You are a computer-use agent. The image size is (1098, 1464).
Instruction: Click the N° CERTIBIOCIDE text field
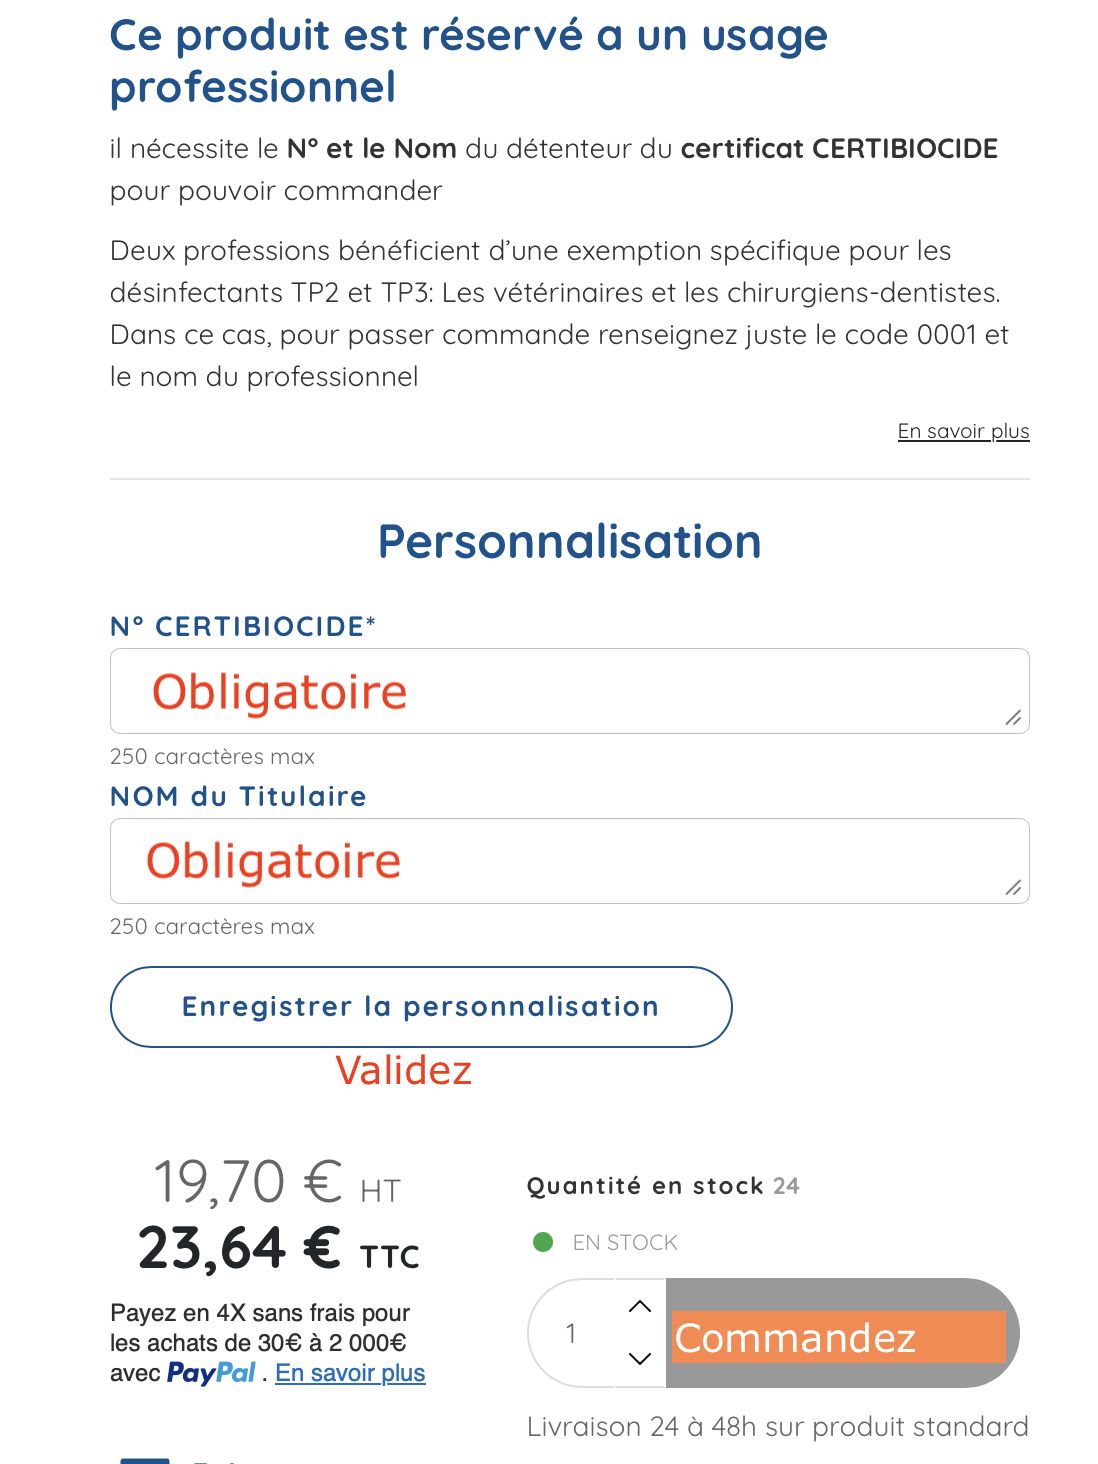click(x=568, y=690)
